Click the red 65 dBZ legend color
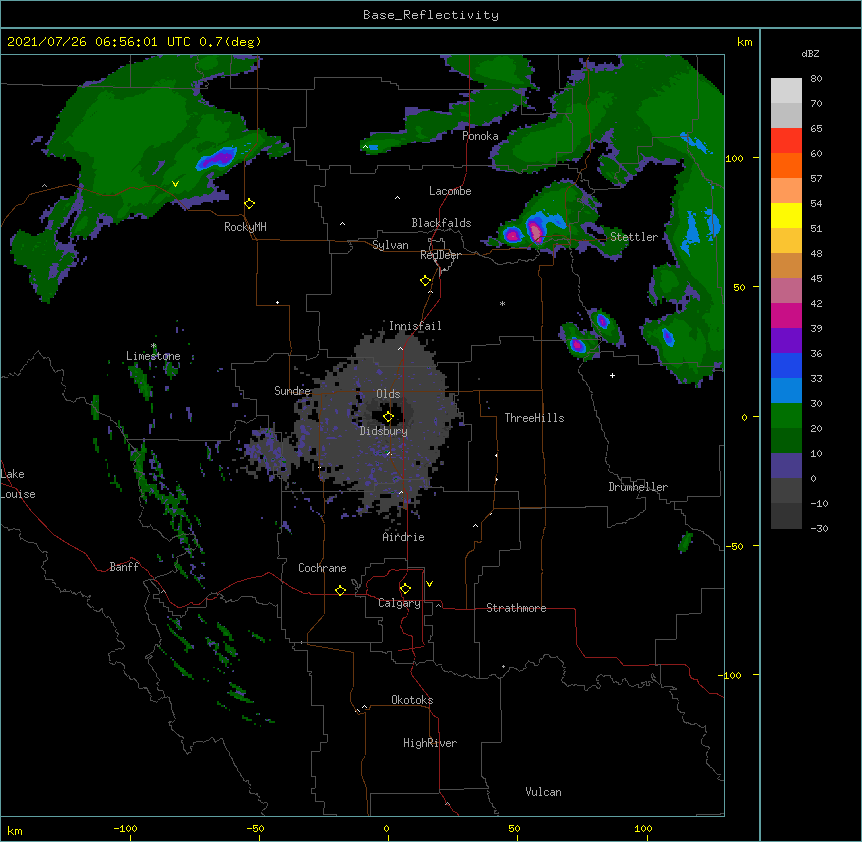This screenshot has width=862, height=842. pyautogui.click(x=786, y=141)
